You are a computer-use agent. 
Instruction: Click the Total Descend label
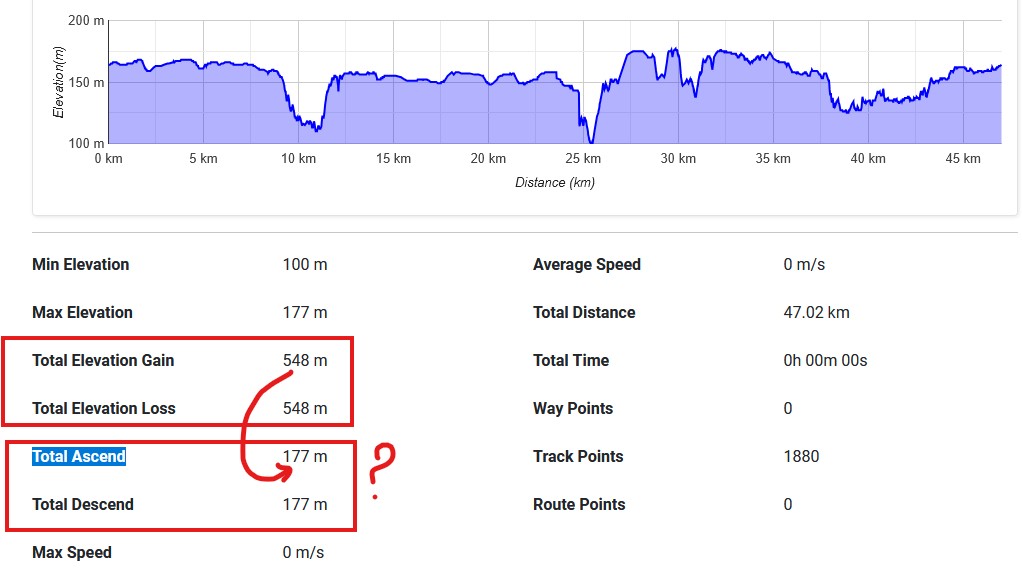83,505
